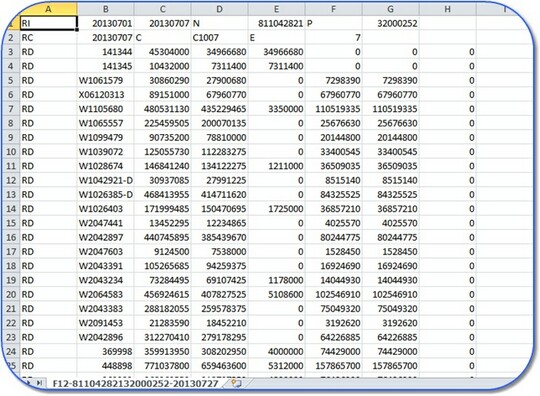
Task: Click cell containing 369998
Action: (x=105, y=352)
